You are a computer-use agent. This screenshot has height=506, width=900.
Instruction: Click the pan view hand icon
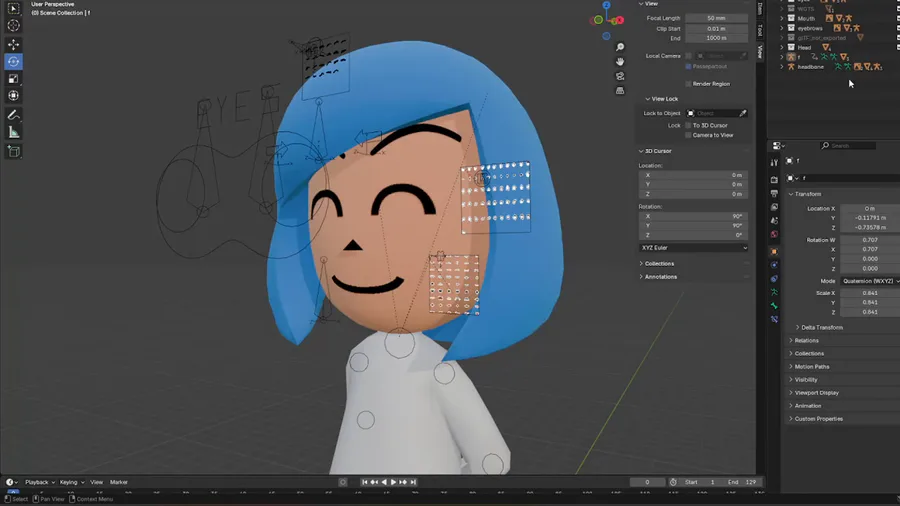pos(620,61)
